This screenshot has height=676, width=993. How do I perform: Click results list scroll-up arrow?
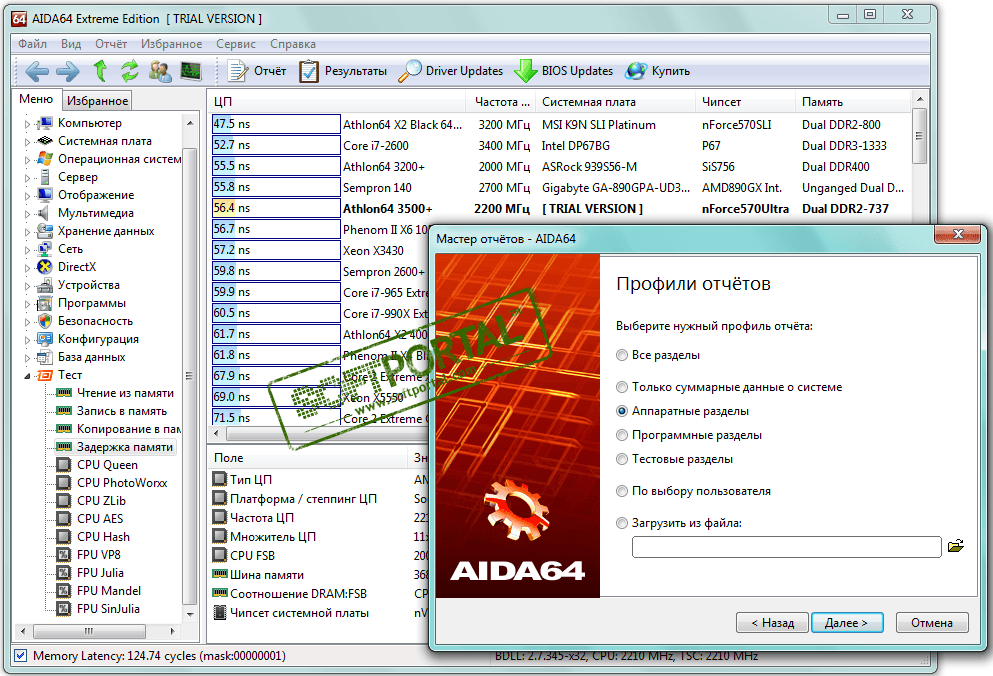pos(920,100)
